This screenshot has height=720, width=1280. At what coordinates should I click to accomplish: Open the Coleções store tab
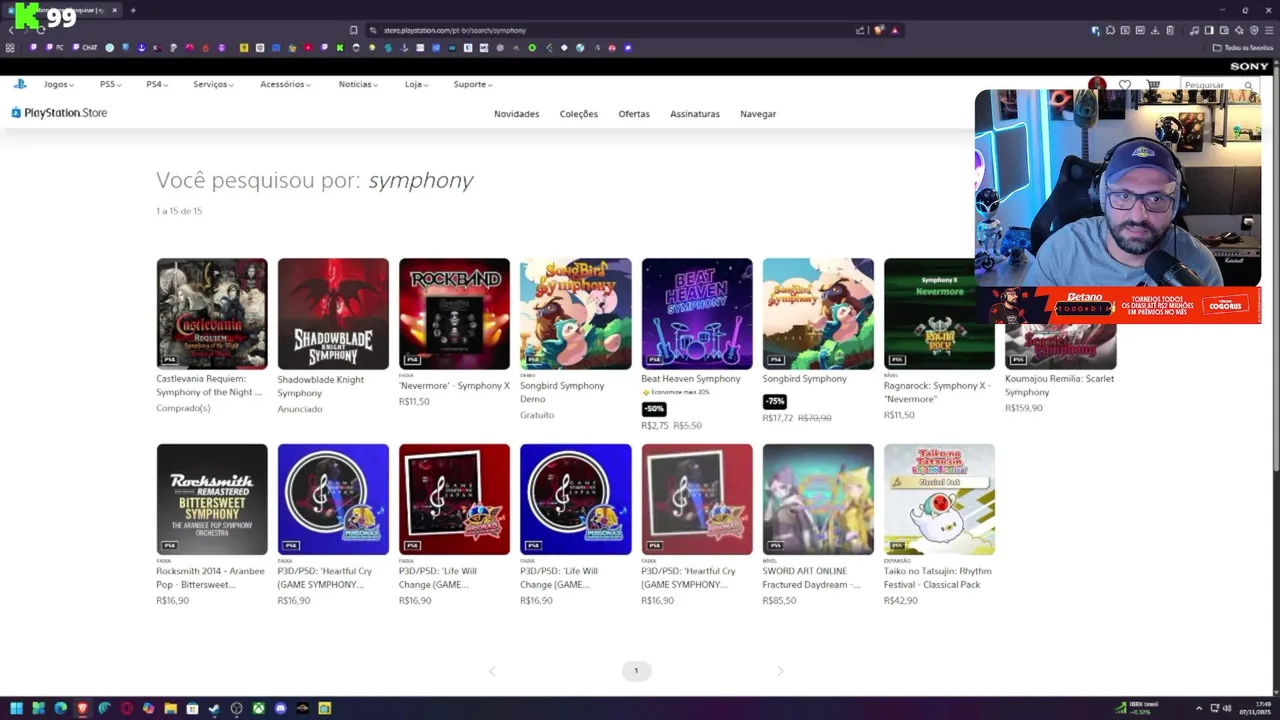[x=578, y=114]
